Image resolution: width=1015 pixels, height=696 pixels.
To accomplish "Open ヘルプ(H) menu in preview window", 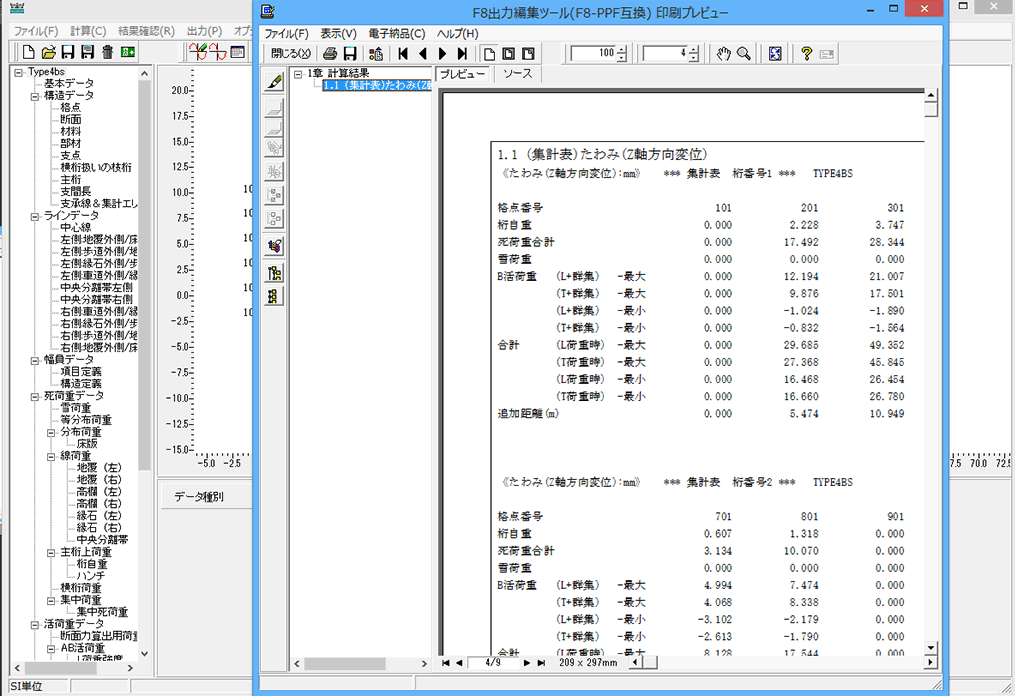I will (458, 34).
